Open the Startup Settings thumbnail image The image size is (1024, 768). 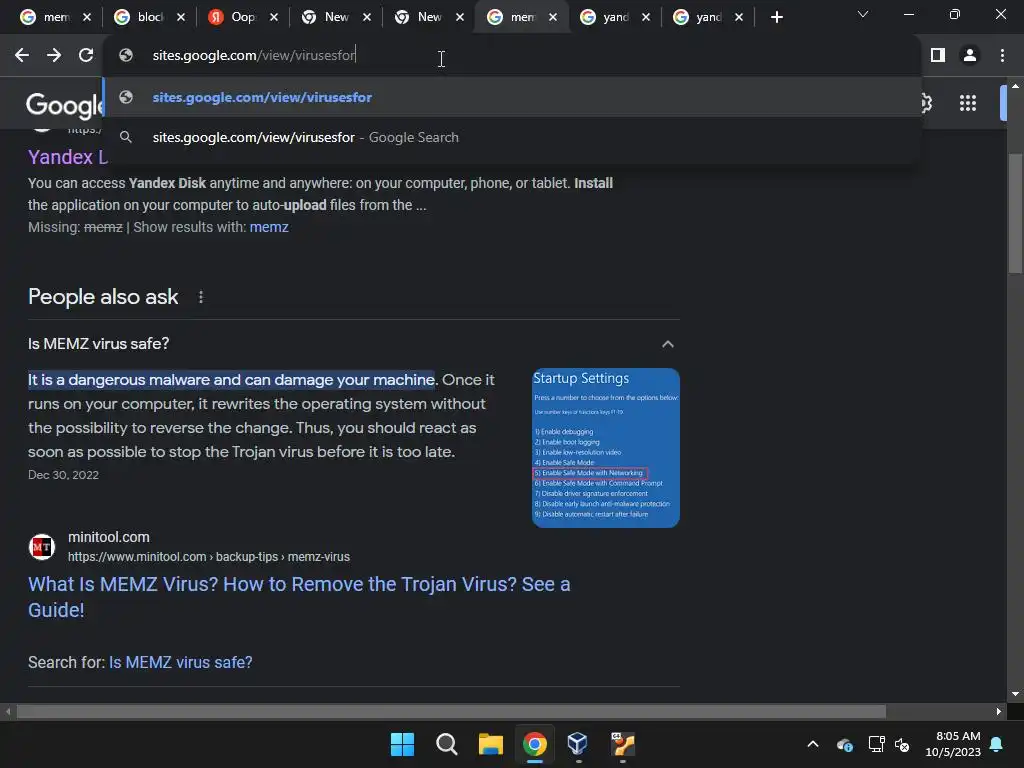[606, 448]
